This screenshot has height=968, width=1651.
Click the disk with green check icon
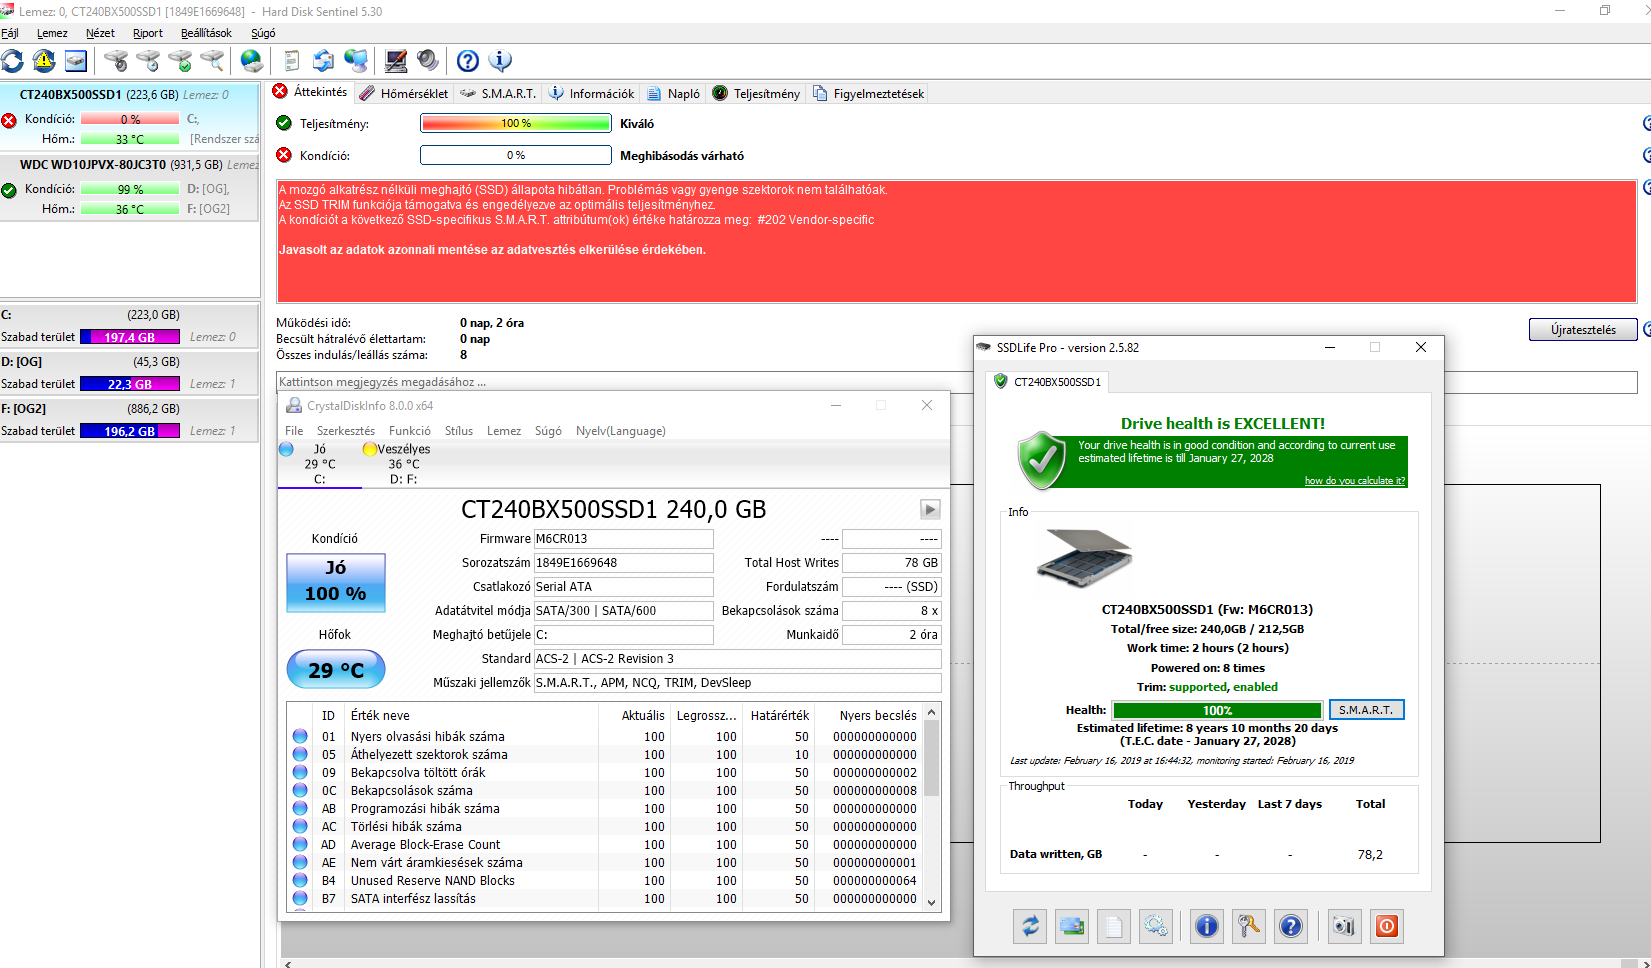pyautogui.click(x=180, y=61)
